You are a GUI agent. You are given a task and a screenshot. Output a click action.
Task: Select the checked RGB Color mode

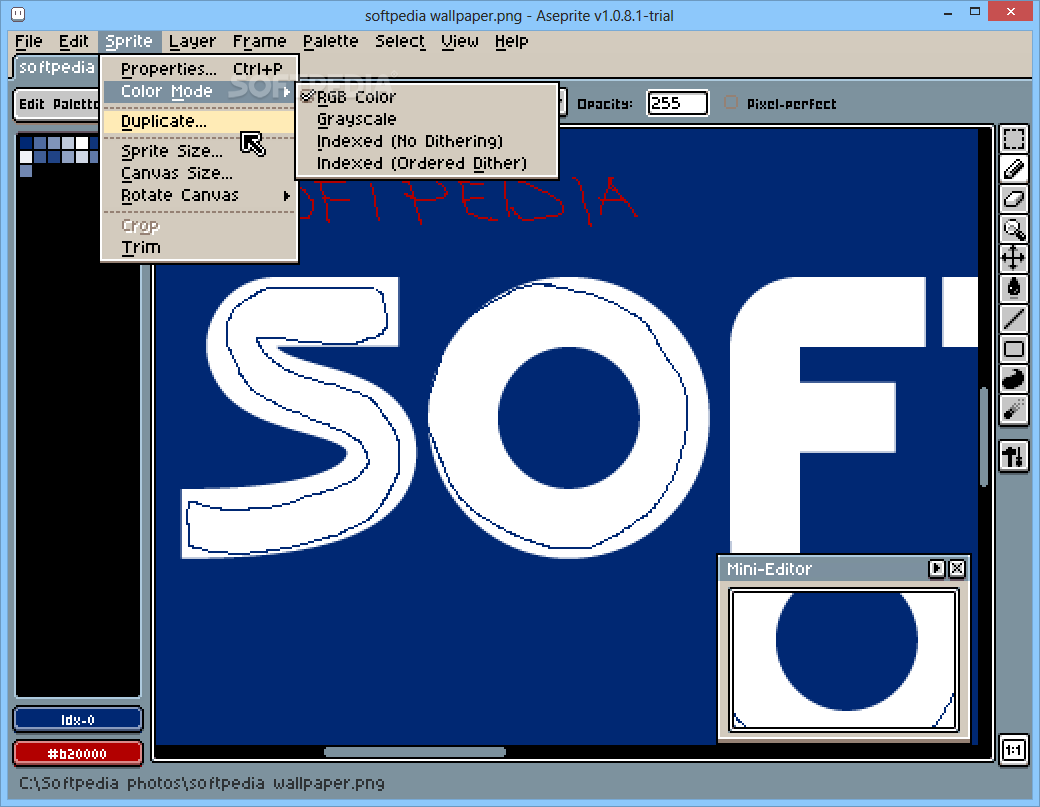(426, 97)
